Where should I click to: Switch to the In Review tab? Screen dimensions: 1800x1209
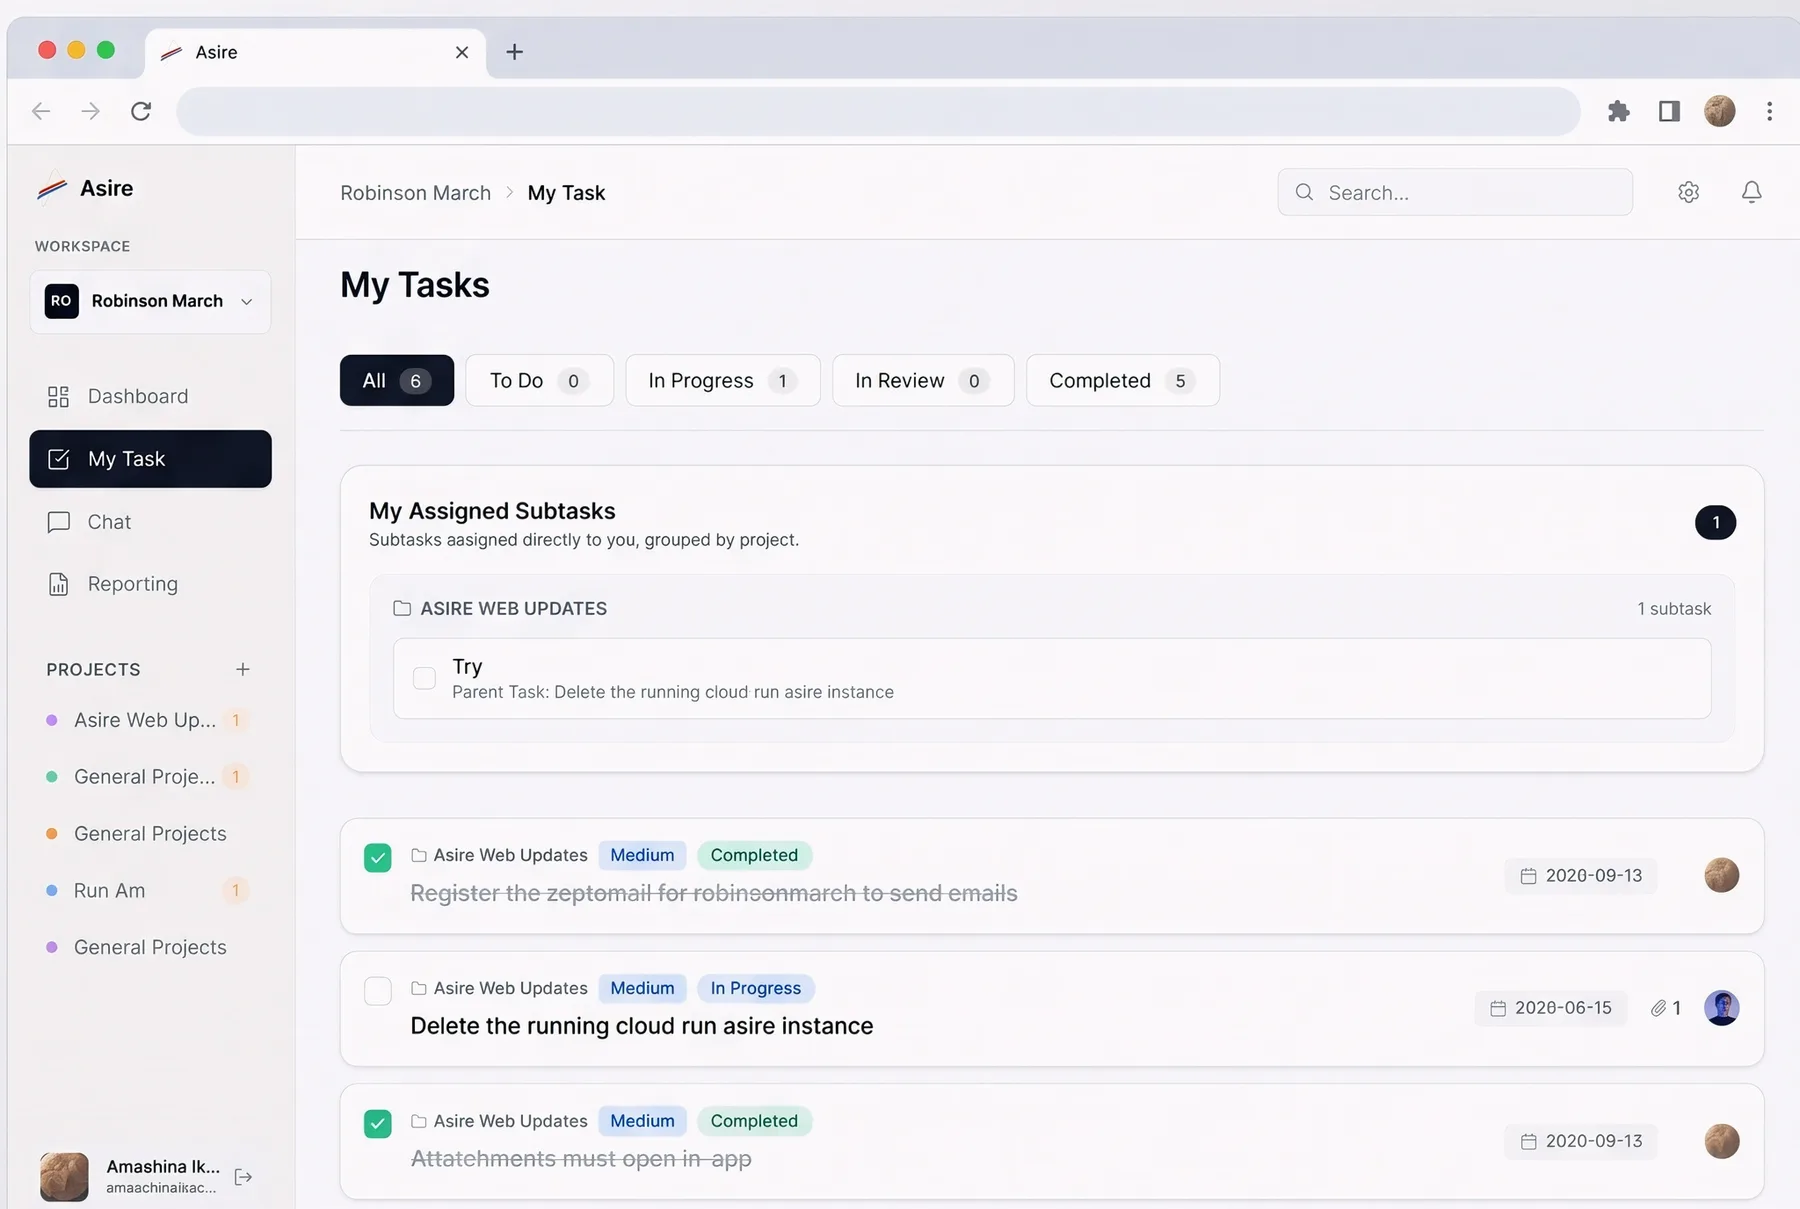tap(922, 380)
